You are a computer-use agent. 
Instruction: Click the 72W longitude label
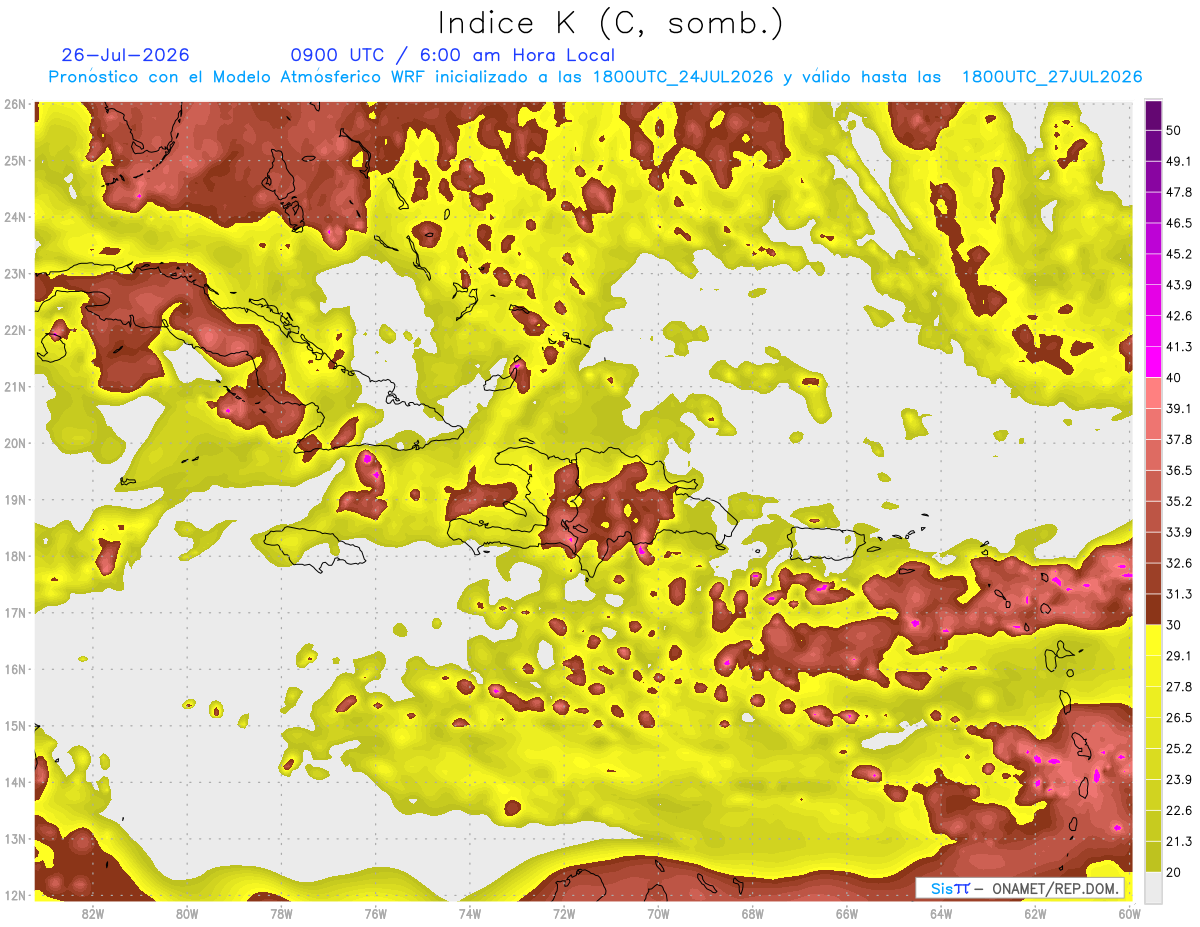click(x=564, y=914)
